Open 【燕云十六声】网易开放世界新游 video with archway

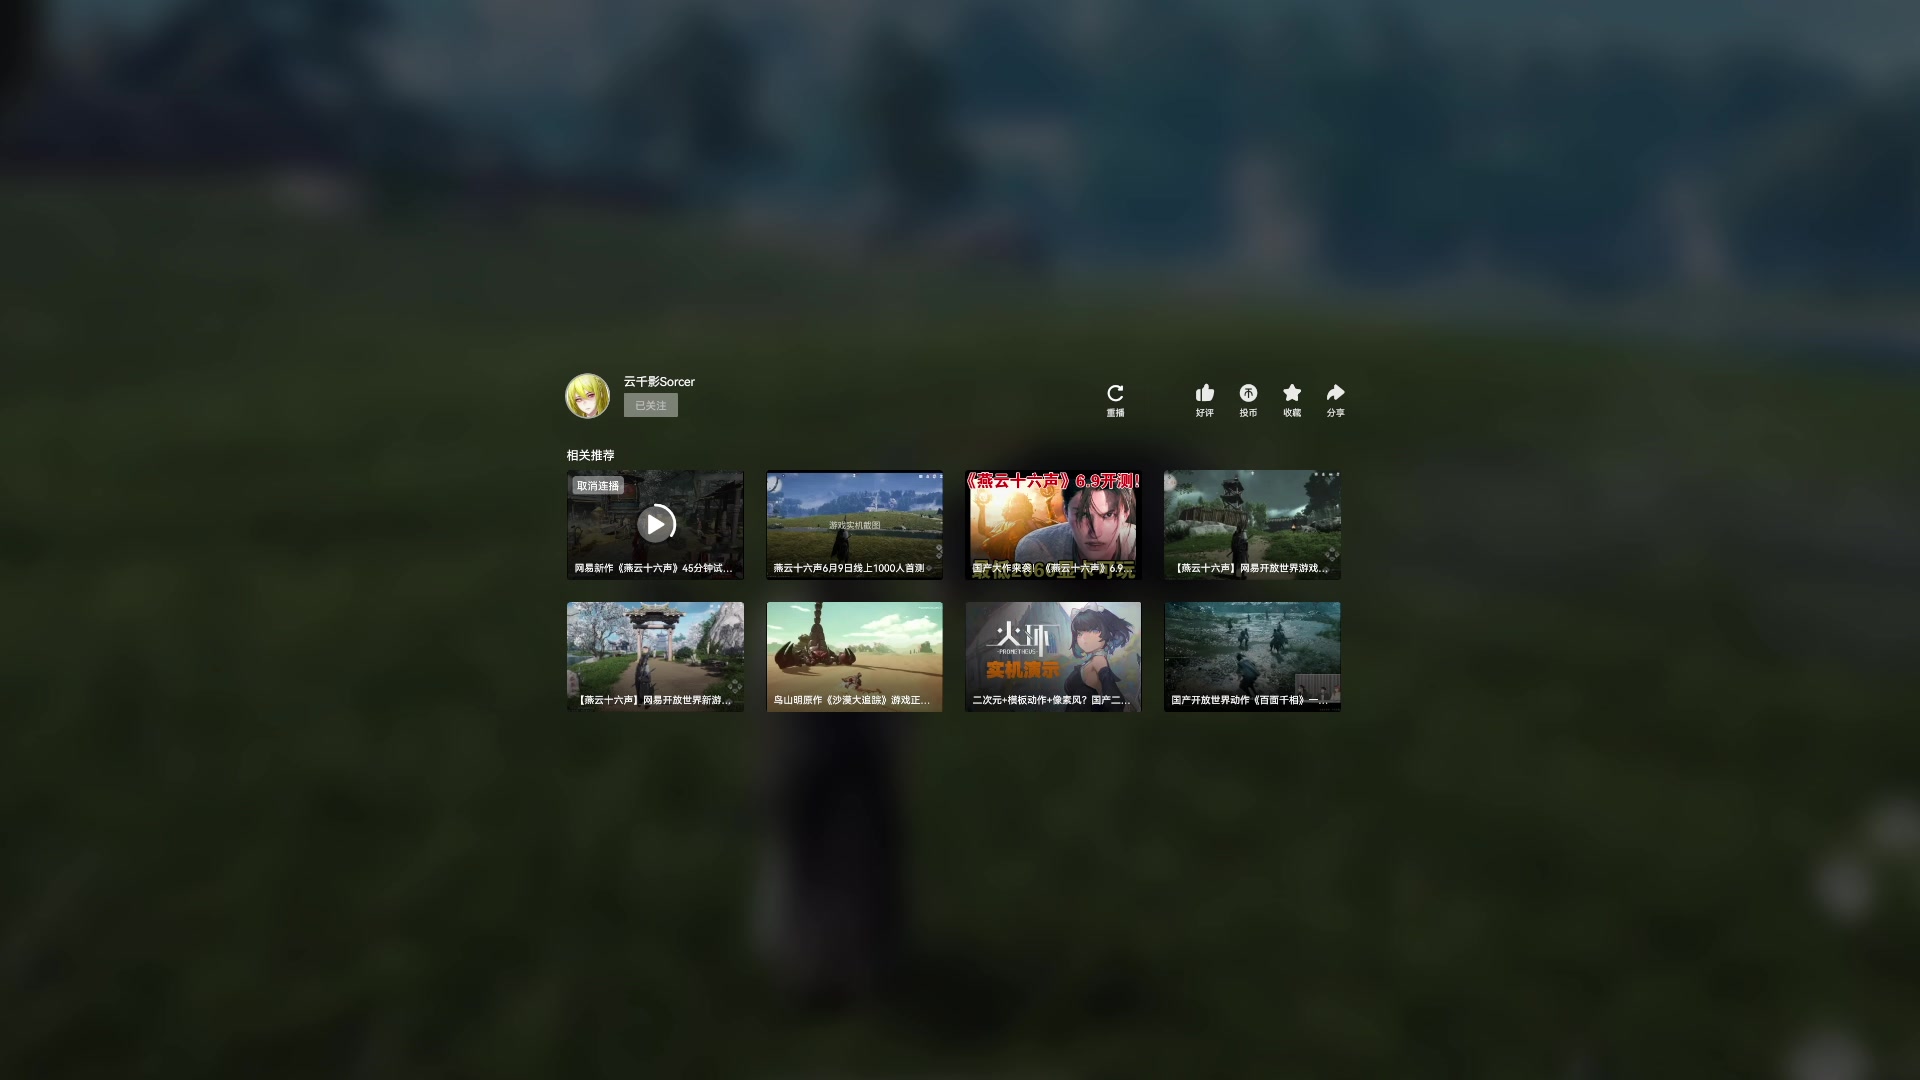[x=655, y=656]
